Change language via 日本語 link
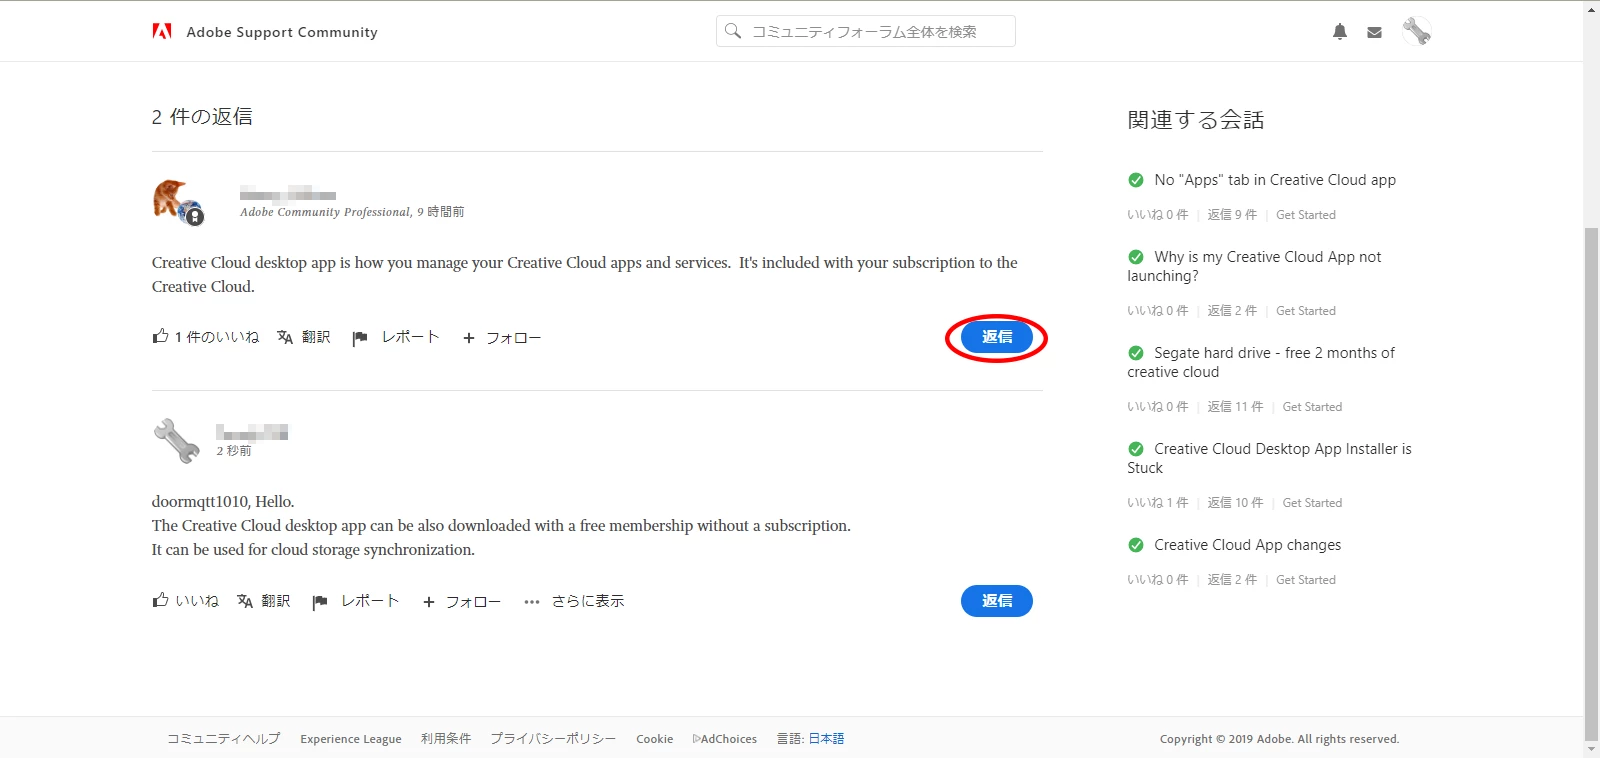1600x758 pixels. (x=826, y=739)
